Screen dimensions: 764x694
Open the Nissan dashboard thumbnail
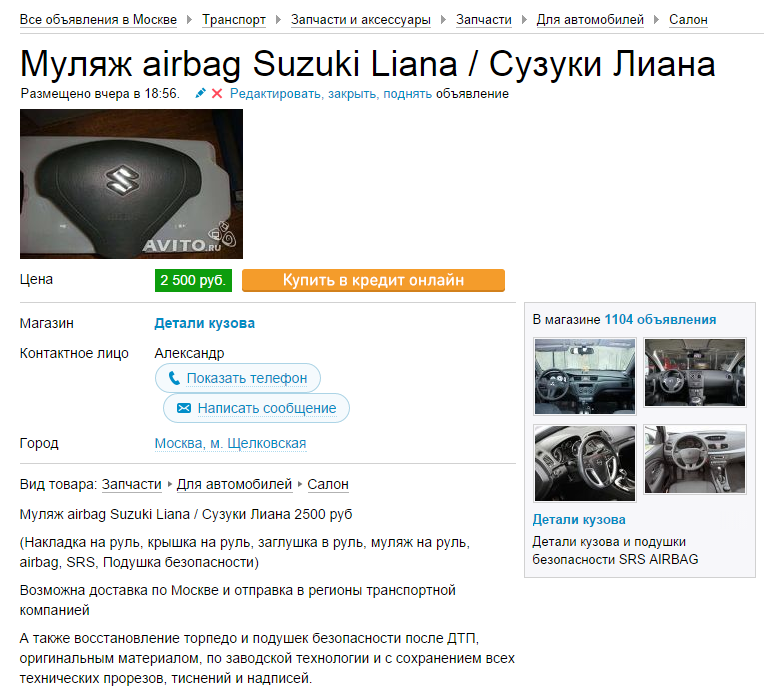[695, 372]
